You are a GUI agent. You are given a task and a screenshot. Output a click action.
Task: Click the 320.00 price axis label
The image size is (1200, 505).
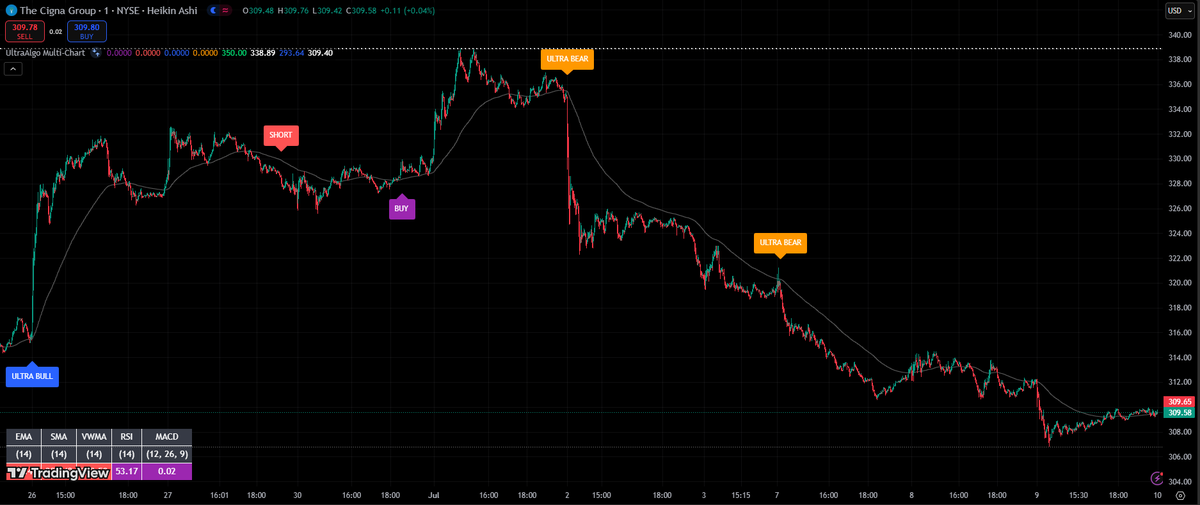1180,282
